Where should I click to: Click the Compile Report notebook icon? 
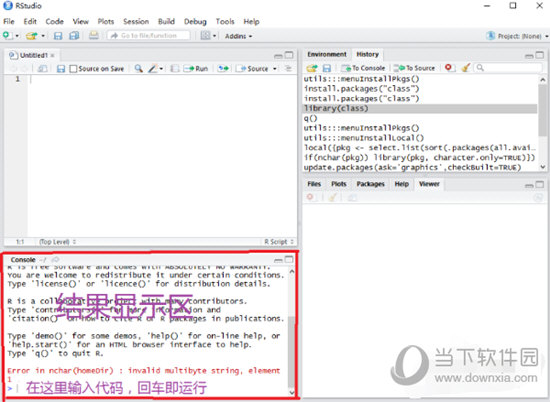click(x=174, y=68)
